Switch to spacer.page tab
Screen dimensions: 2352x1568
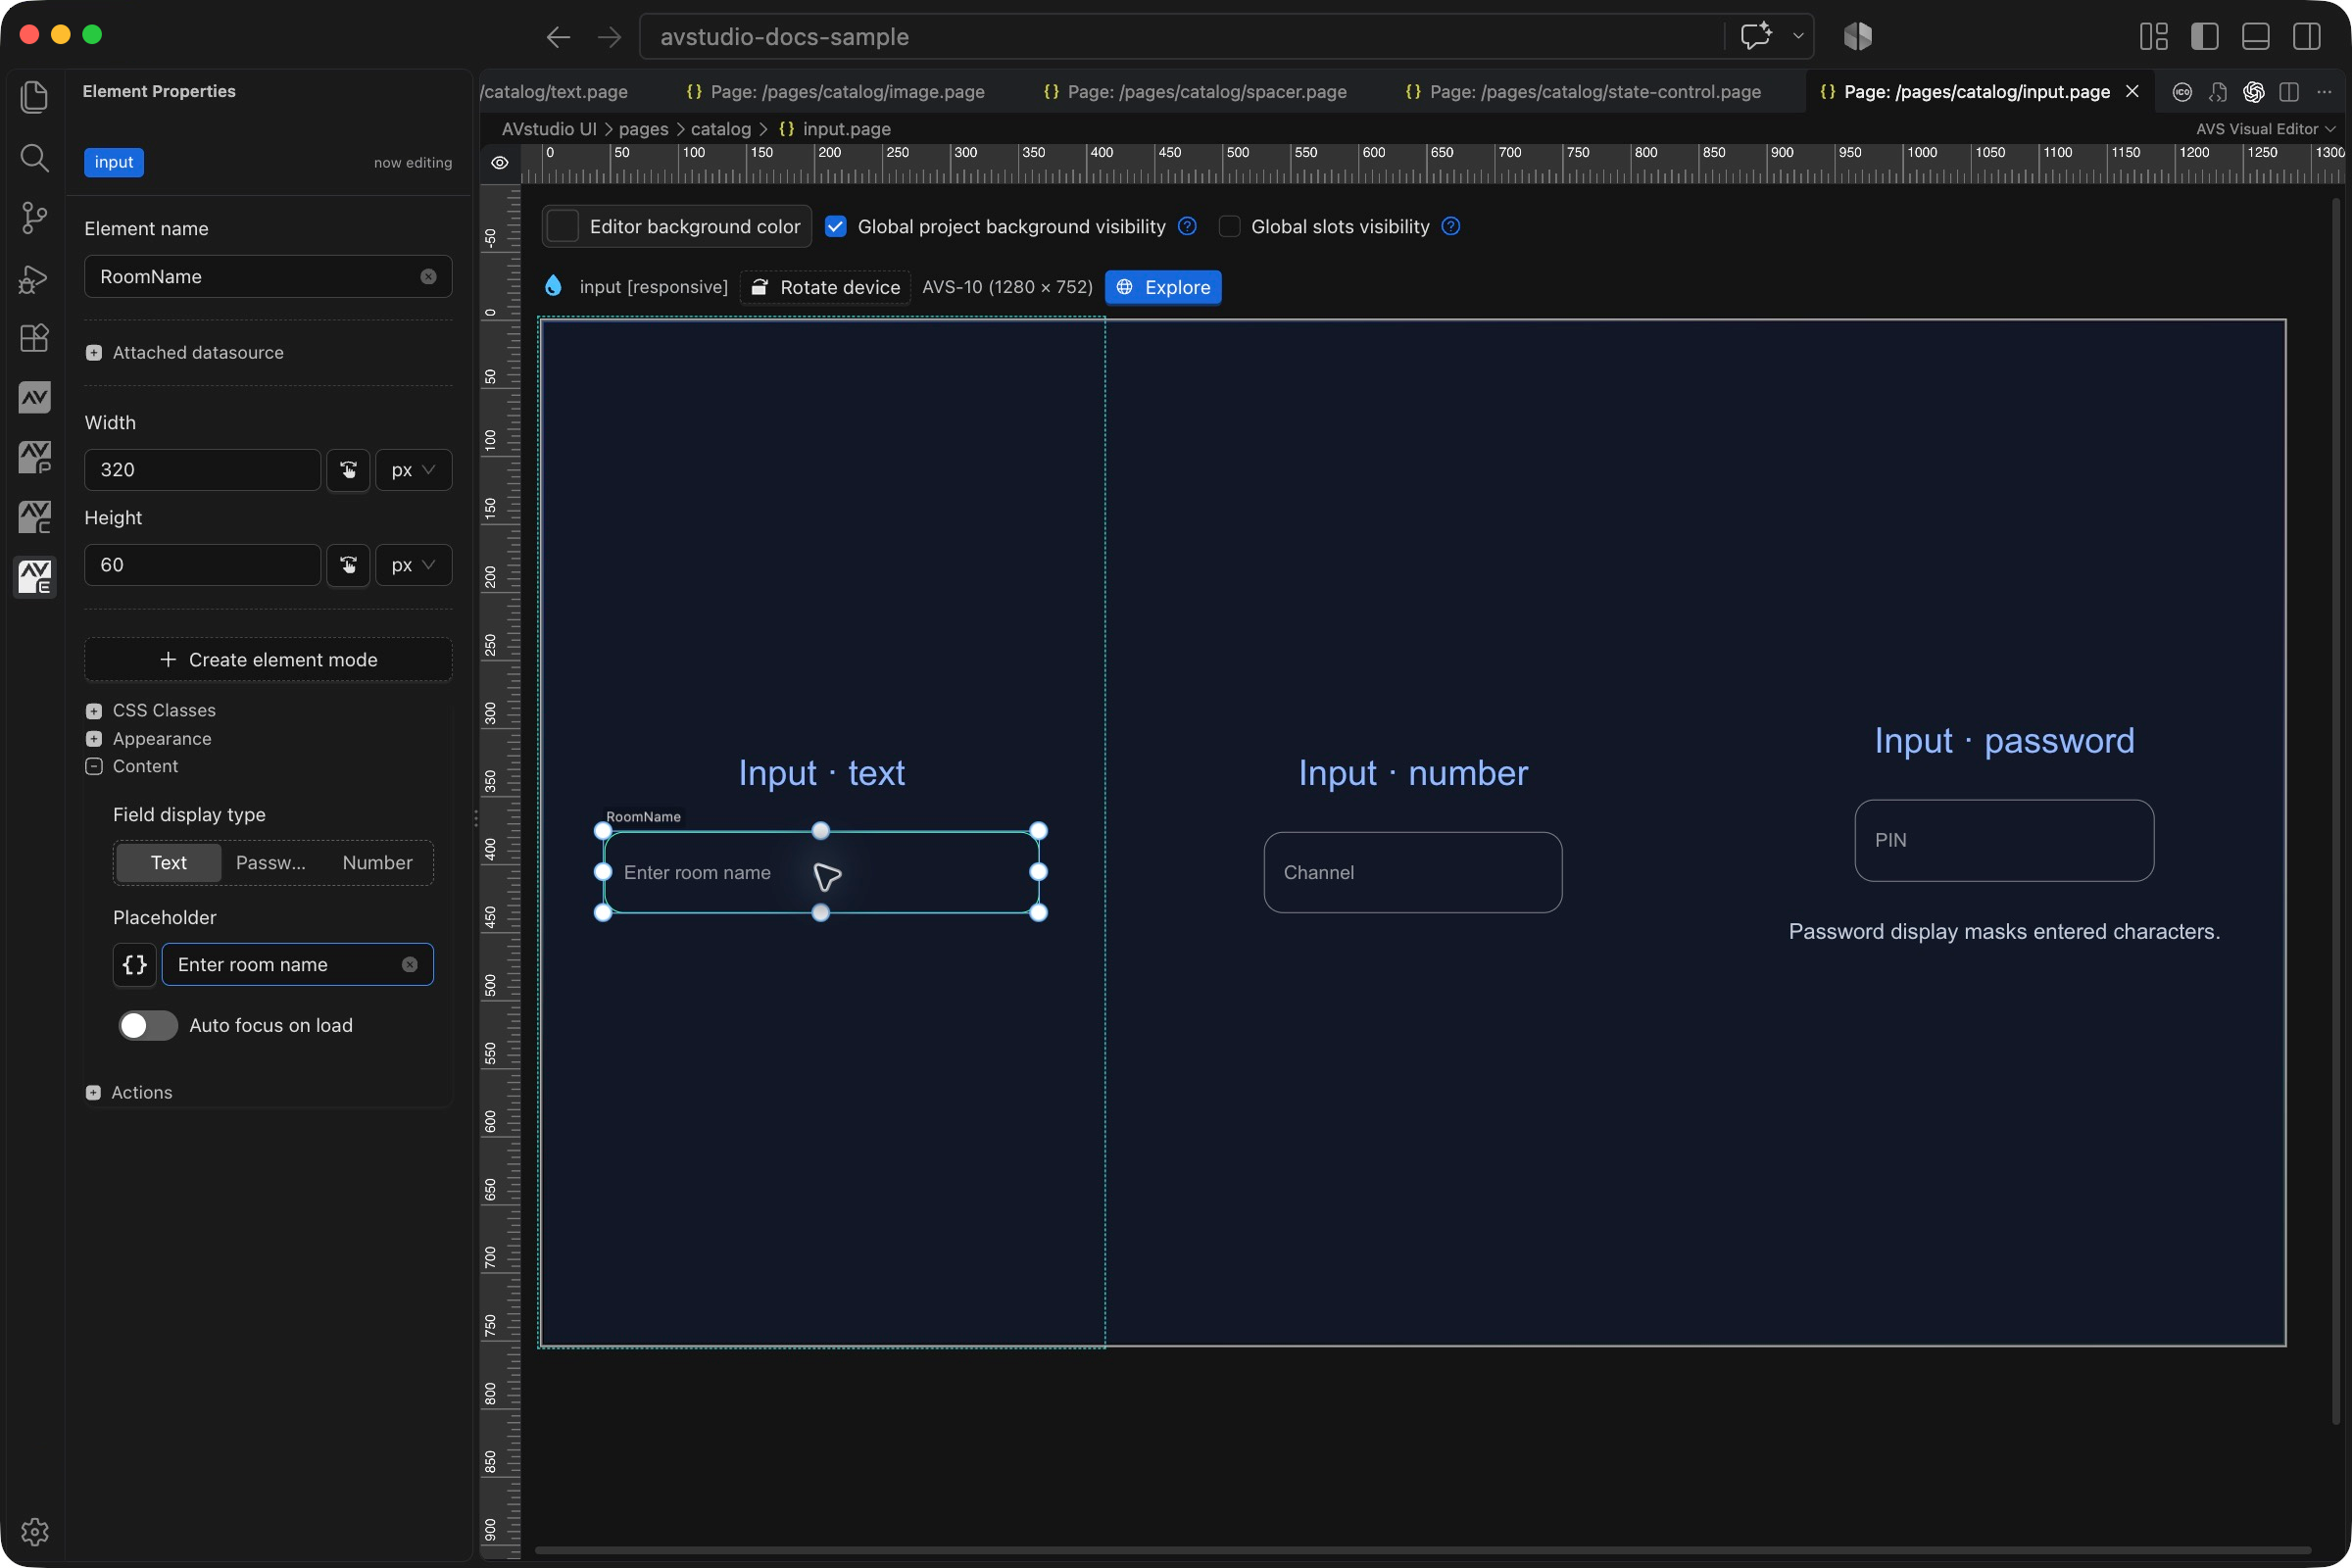coord(1195,92)
